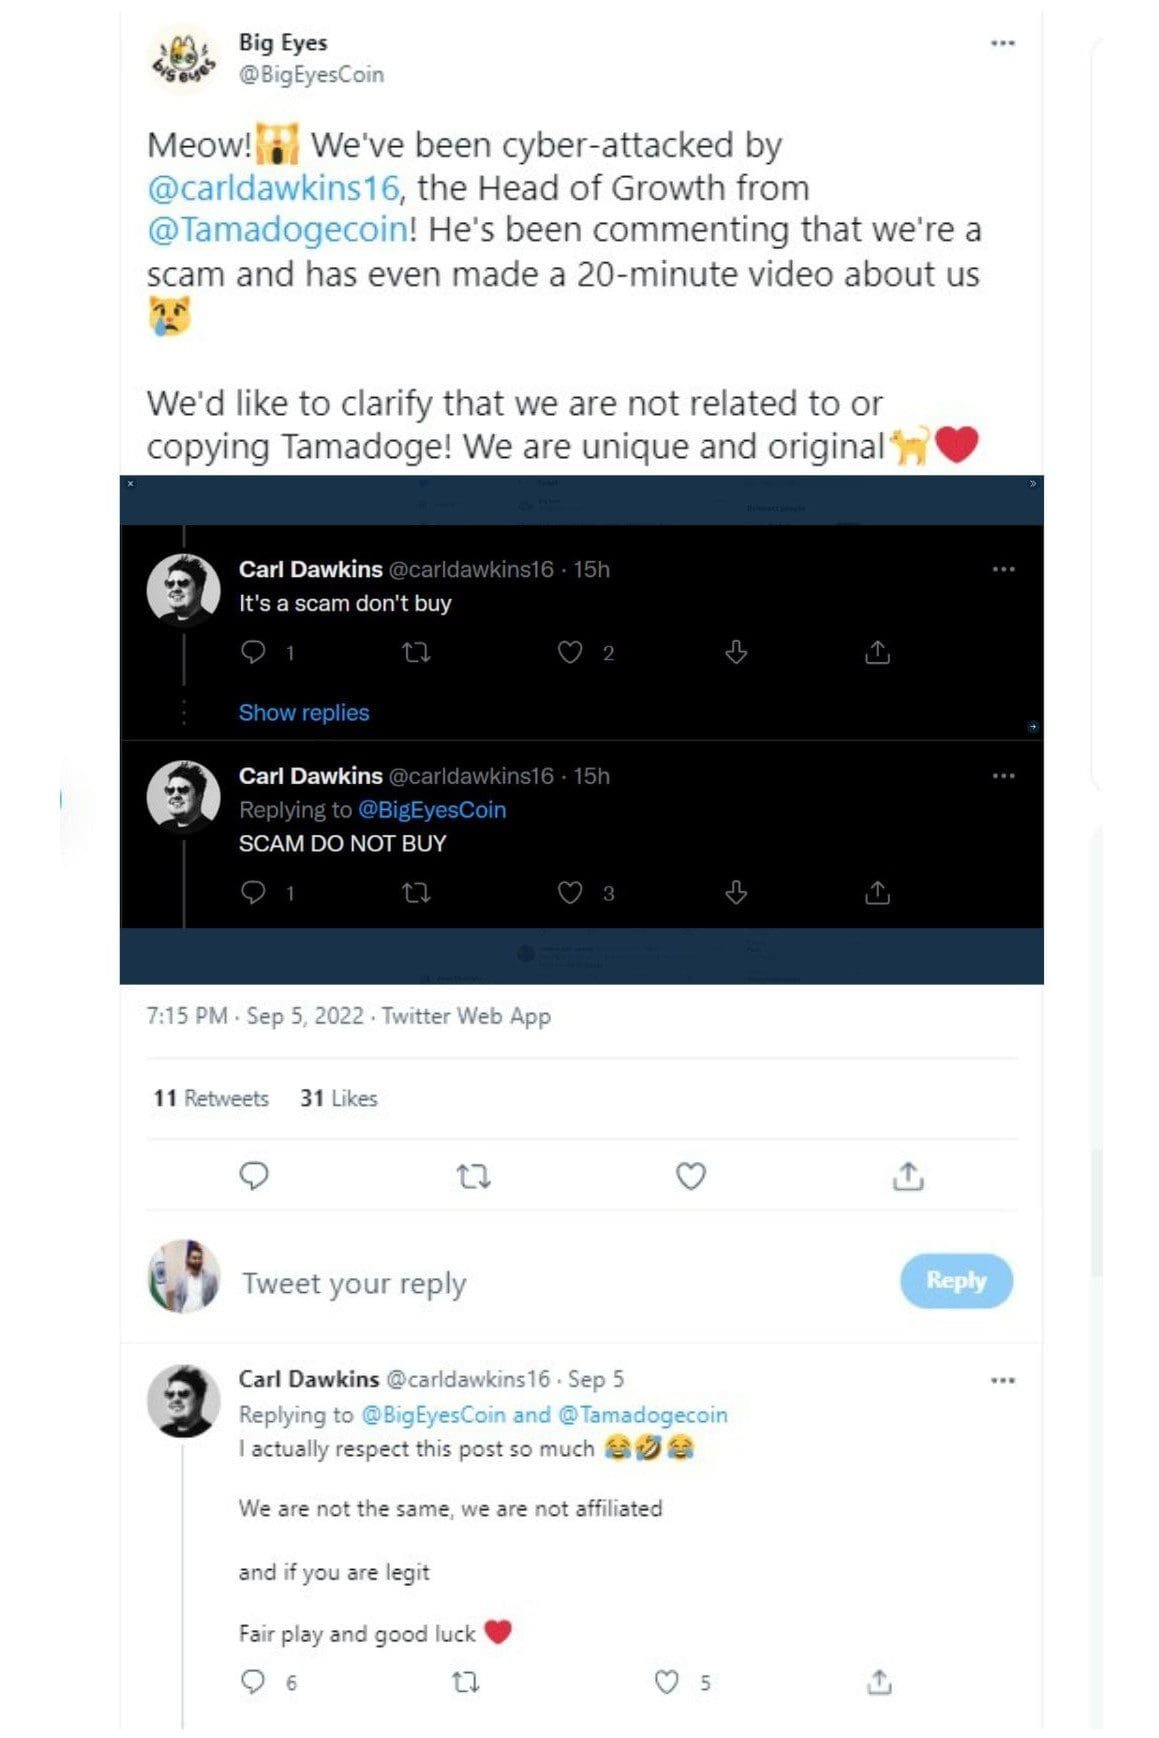Screen dimensions: 1159x1738
Task: Share the main Big Eyes tweet
Action: point(907,1176)
